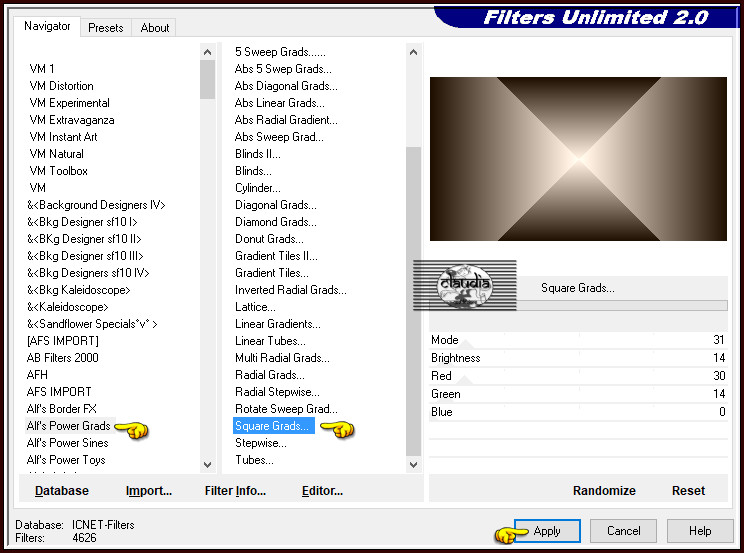Select Radial Stepwise... filter

point(277,392)
